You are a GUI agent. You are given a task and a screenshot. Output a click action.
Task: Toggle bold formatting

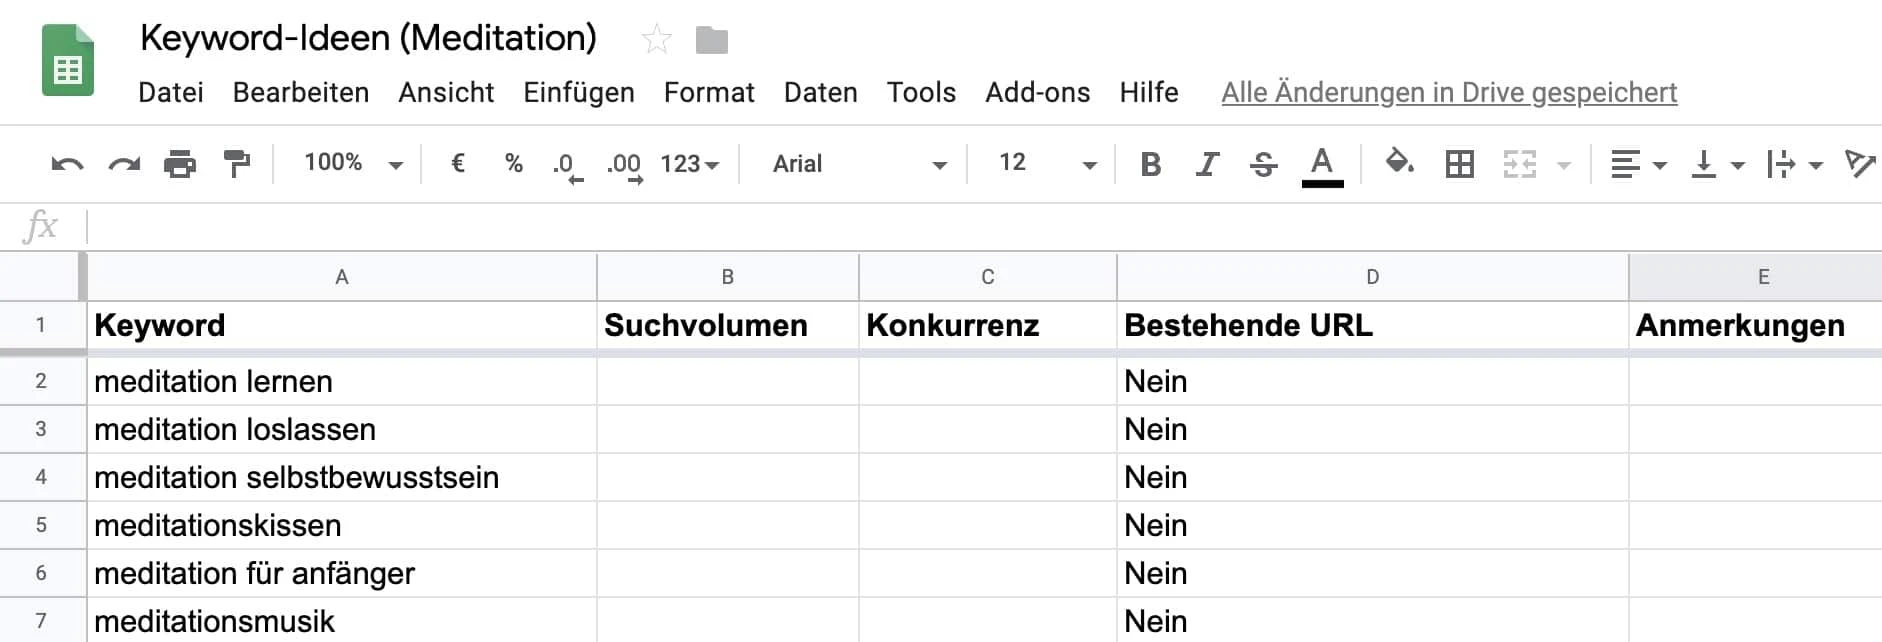tap(1150, 163)
